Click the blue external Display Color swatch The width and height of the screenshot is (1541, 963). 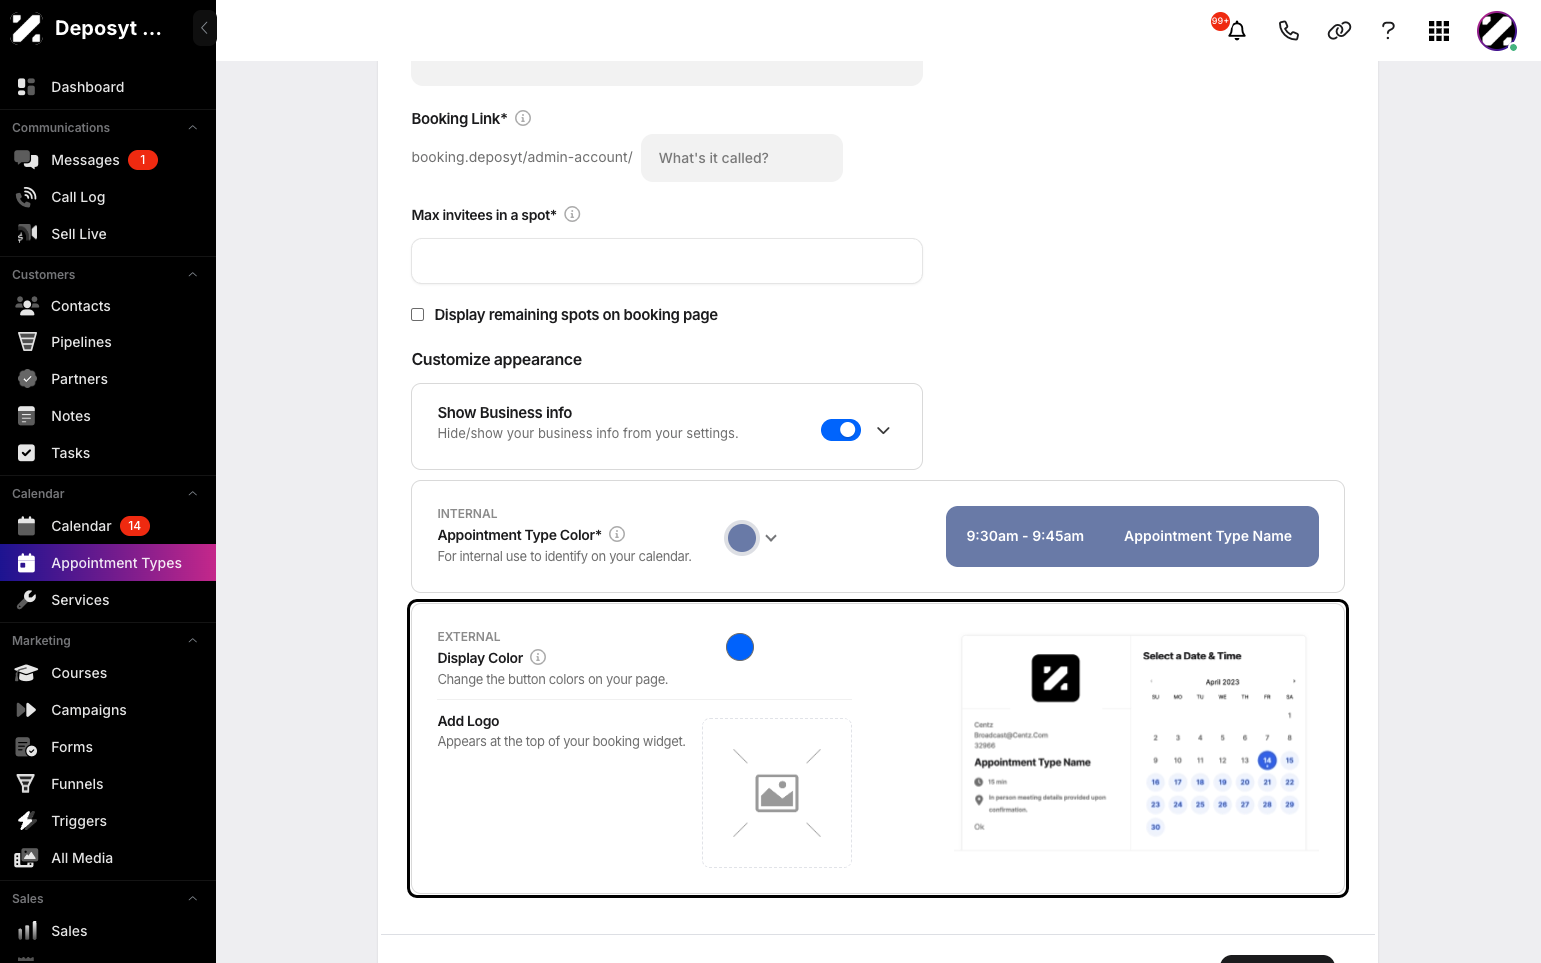pos(740,647)
